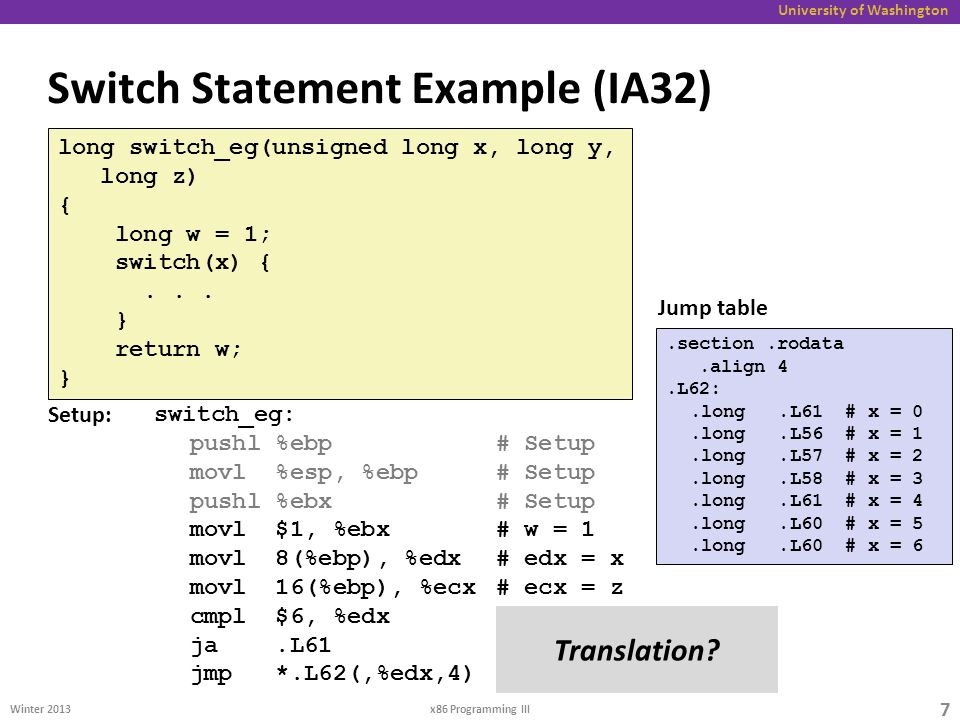
Task: Select the "movl 16(%ebp), %ecx" instruction
Action: tap(332, 588)
